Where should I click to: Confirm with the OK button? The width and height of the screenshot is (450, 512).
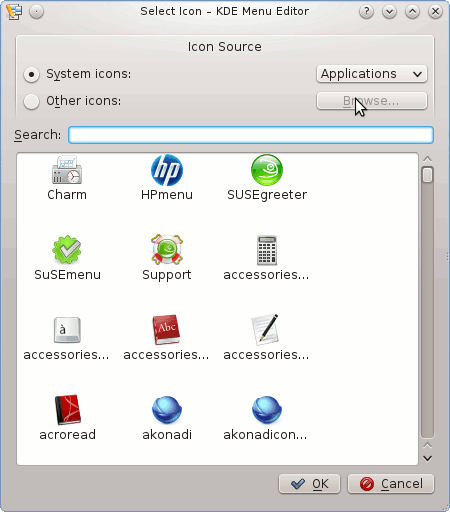click(x=309, y=484)
